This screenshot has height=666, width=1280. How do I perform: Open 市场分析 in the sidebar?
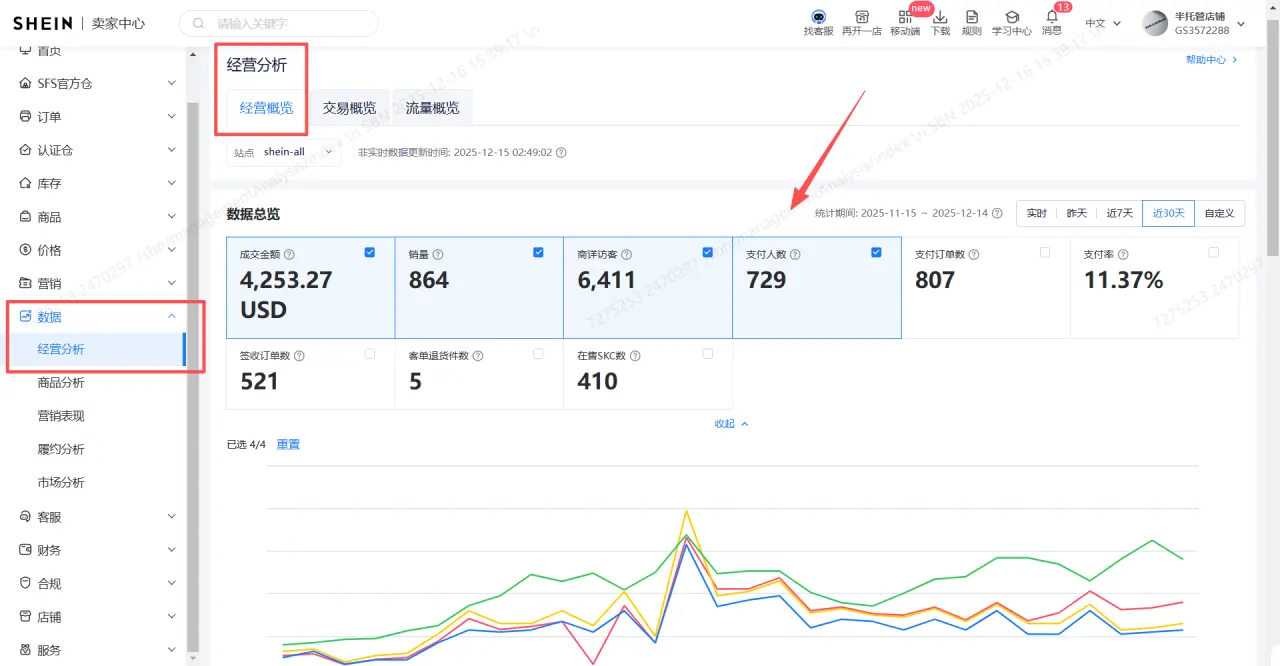(61, 483)
